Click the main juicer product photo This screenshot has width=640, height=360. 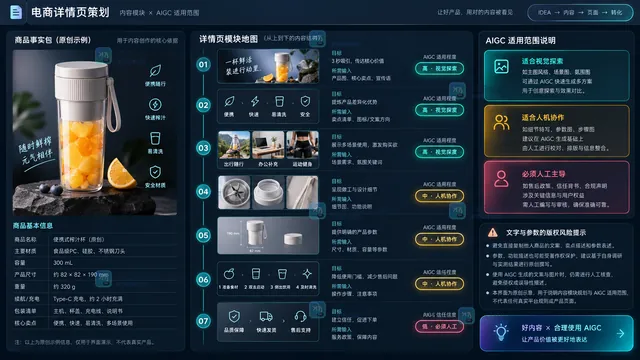[x=95, y=133]
